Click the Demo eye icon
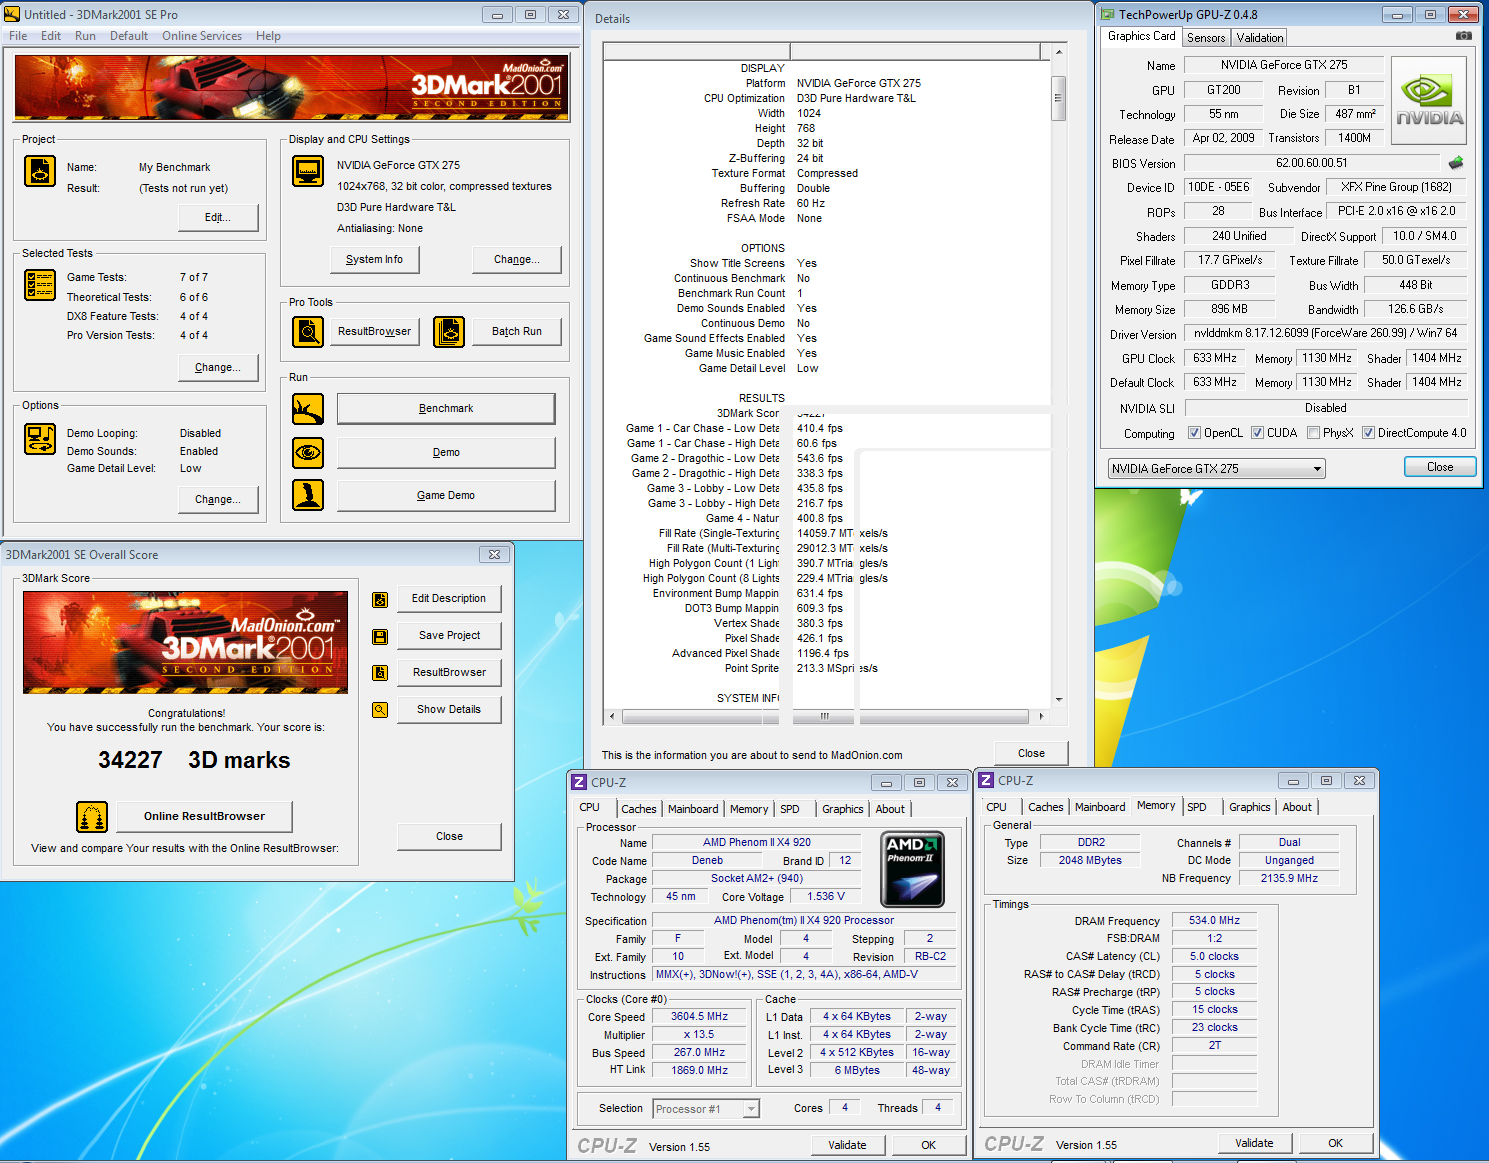 [x=308, y=453]
